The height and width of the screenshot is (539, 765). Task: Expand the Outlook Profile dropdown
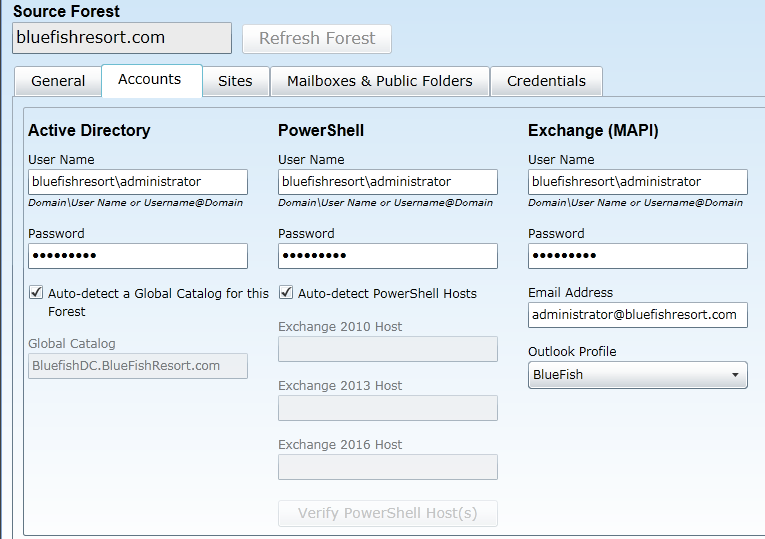[x=637, y=375]
